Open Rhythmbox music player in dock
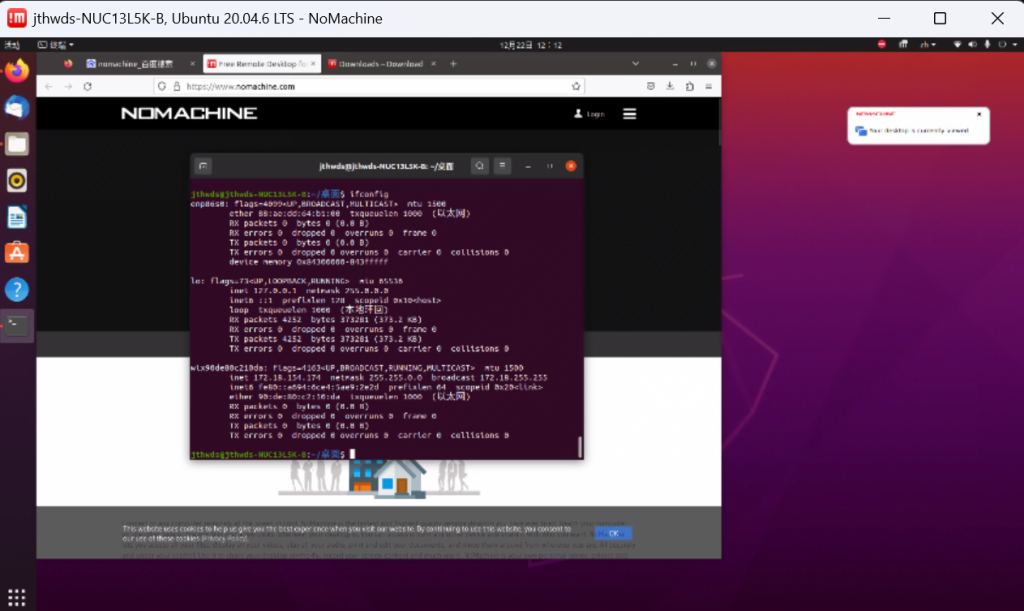Screen dimensions: 1024x611 [x=17, y=180]
